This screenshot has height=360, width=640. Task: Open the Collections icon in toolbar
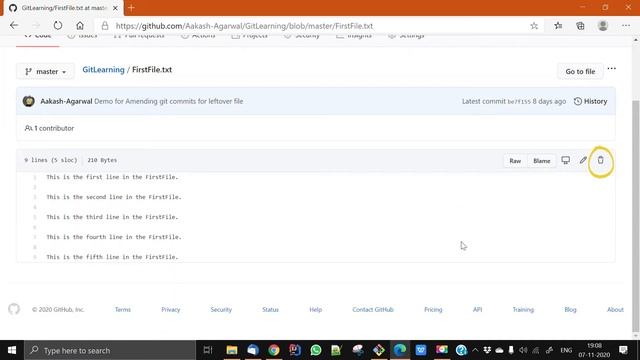(x=580, y=26)
